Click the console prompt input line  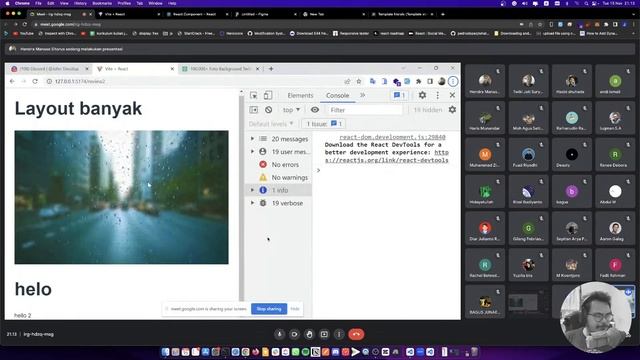pos(386,170)
